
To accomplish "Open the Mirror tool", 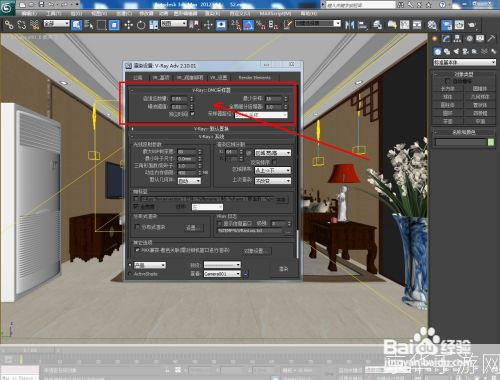I will pyautogui.click(x=349, y=25).
